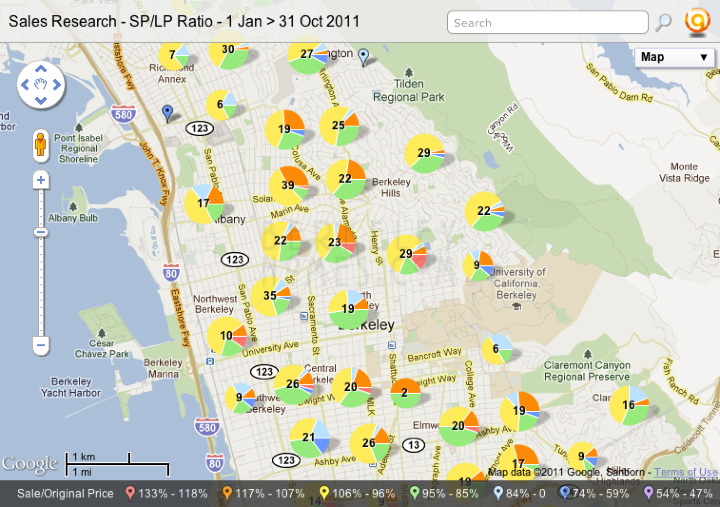Open the pie marker labeled 25
The image size is (720, 507).
[x=339, y=126]
